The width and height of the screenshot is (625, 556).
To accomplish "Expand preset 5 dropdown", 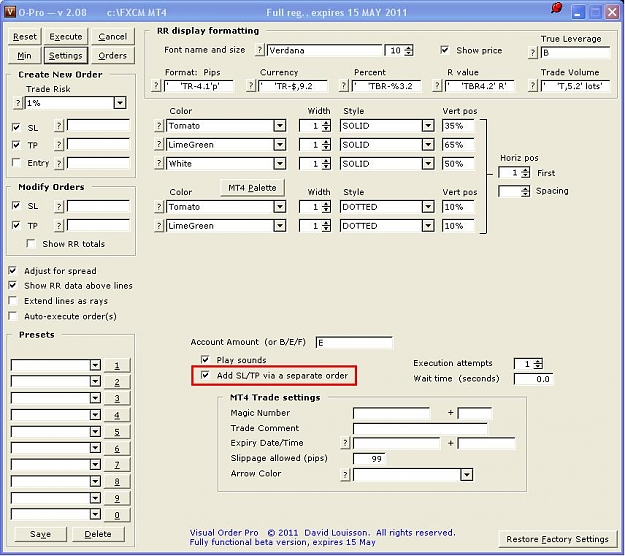I will (x=95, y=431).
